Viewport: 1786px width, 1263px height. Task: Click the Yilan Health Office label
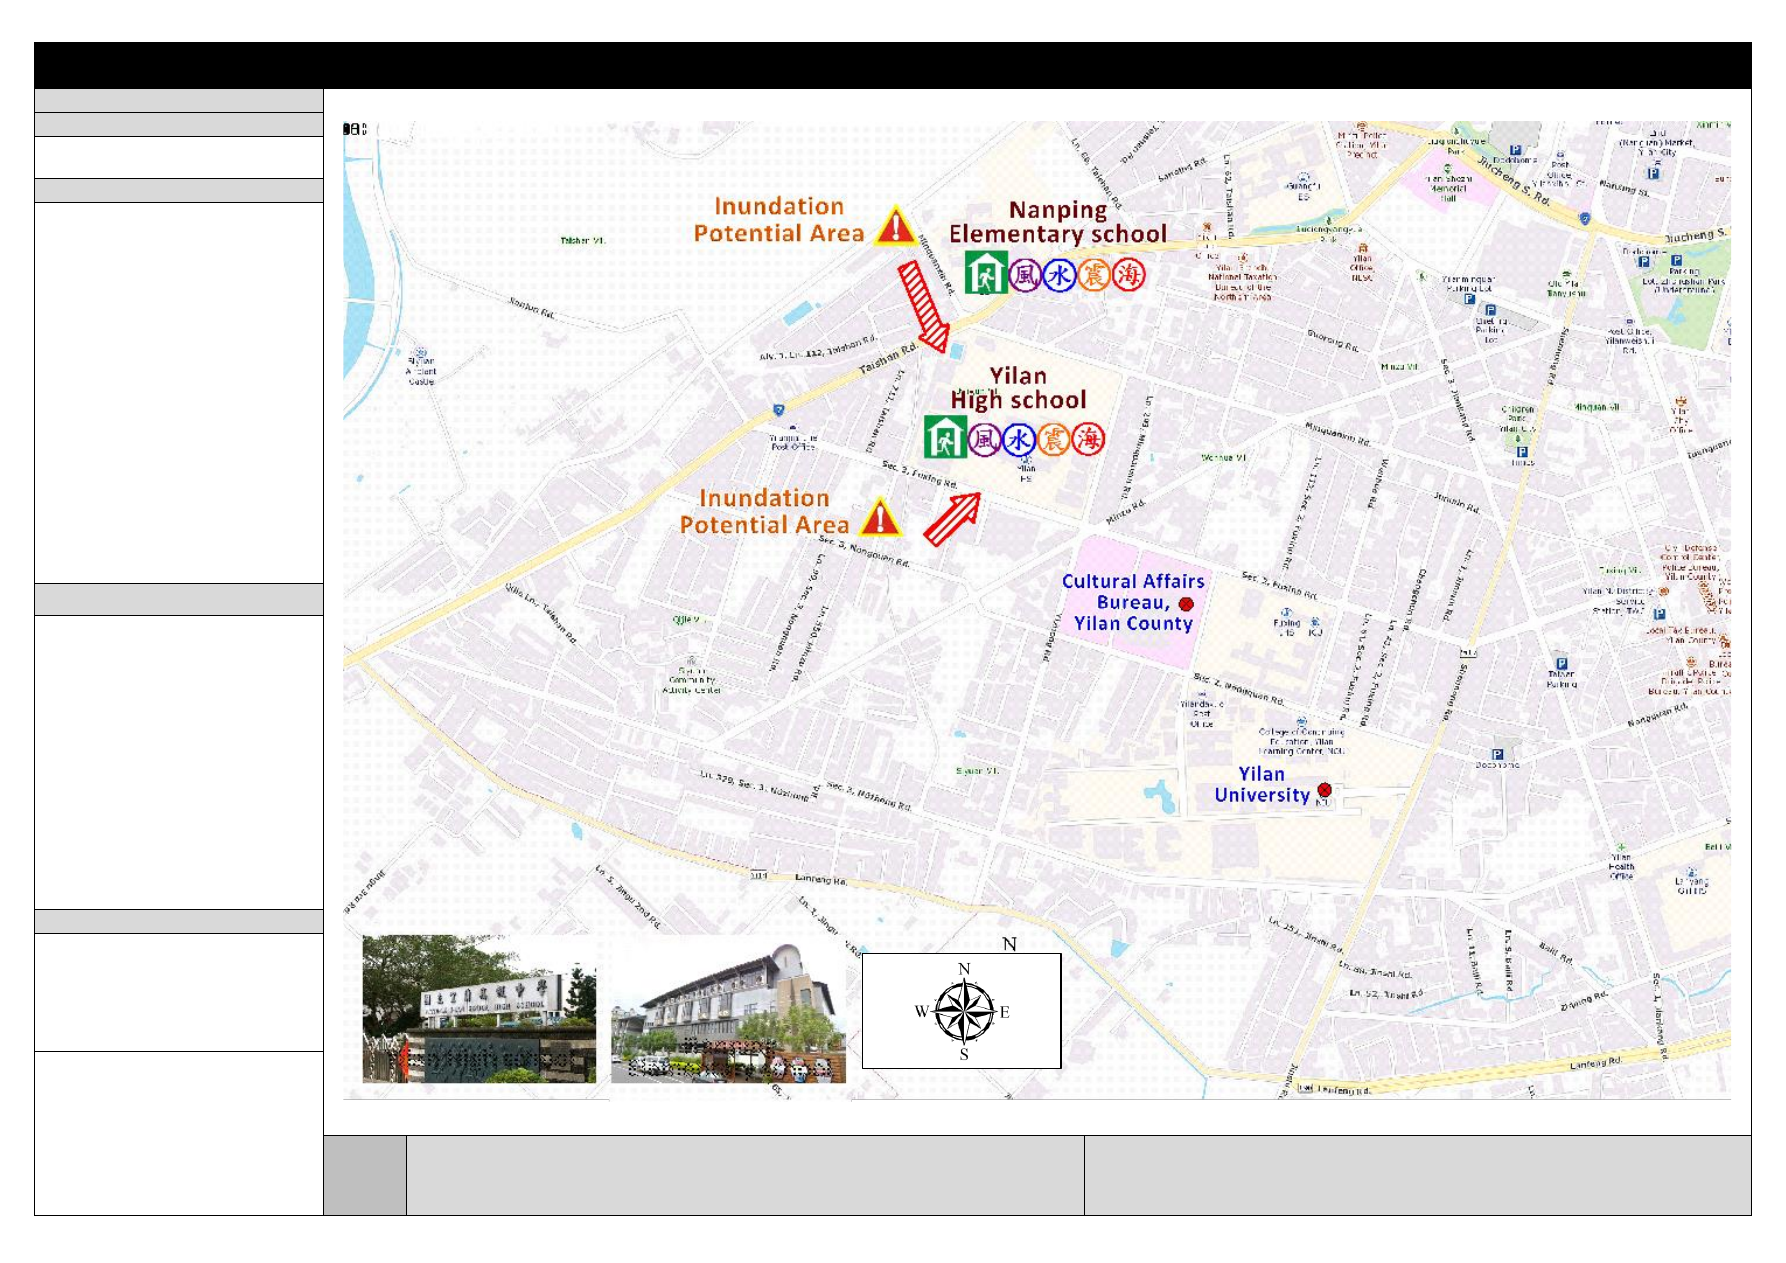click(1622, 867)
